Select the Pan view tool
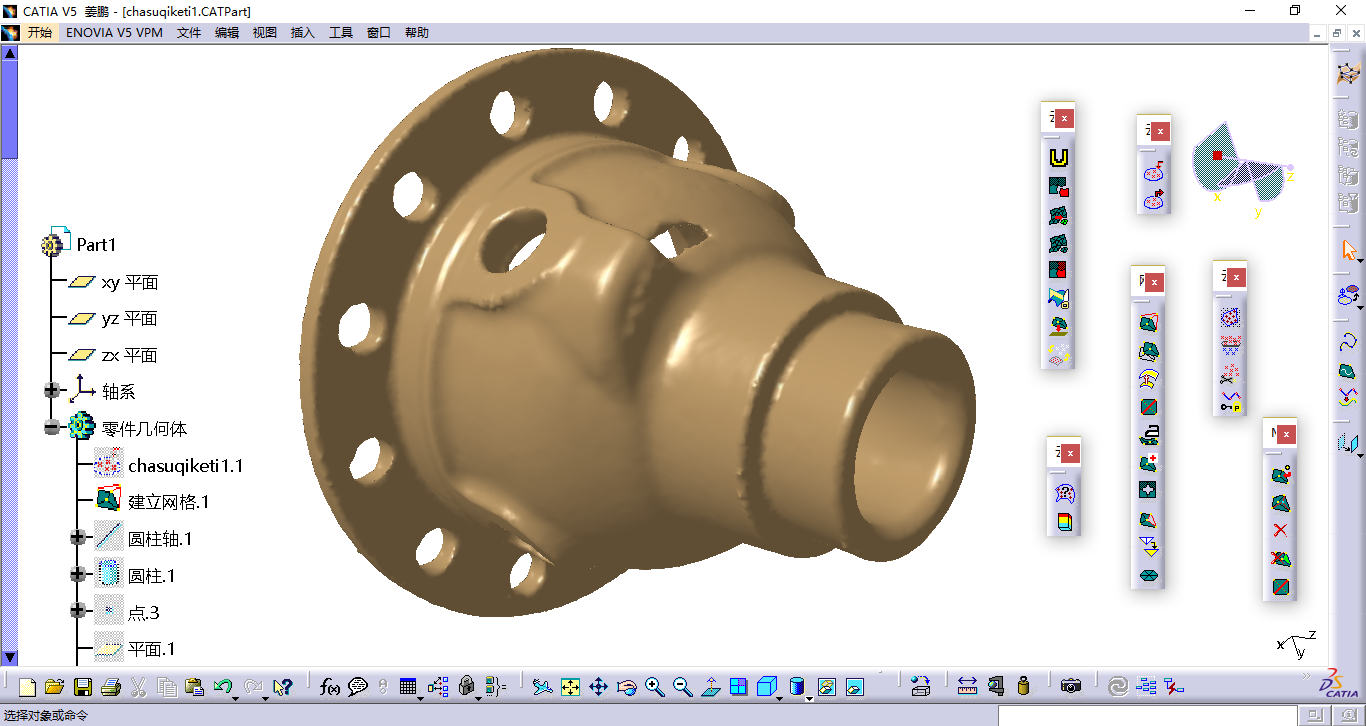Screen dimensions: 1366x726 [598, 687]
